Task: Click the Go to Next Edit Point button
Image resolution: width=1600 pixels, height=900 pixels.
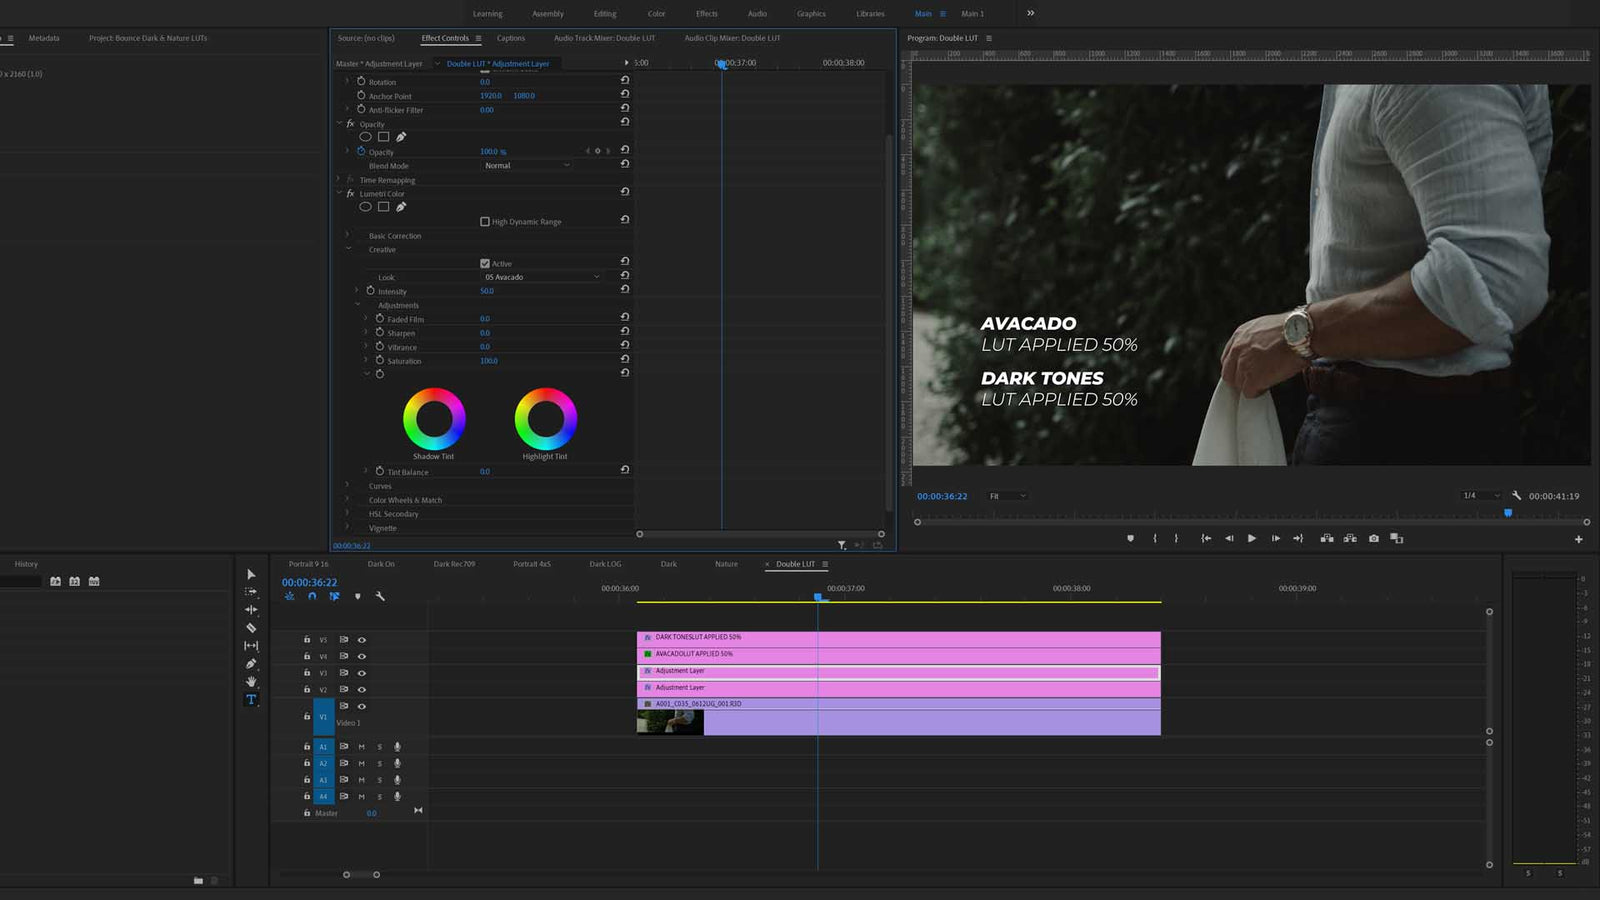Action: pos(1299,538)
